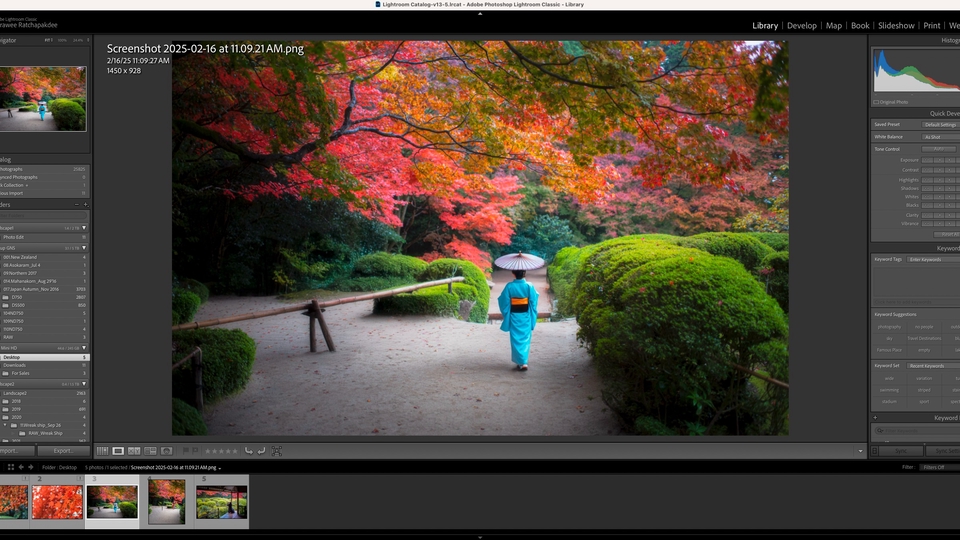Screen dimensions: 960x540
Task: Switch to the Slideshow module
Action: point(896,26)
